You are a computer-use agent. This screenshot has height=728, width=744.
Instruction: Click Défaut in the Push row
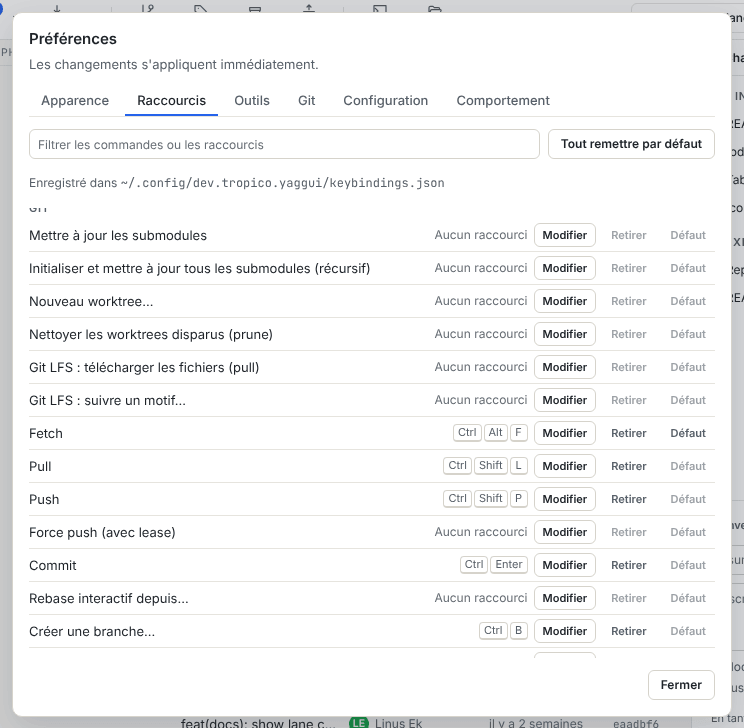[688, 499]
